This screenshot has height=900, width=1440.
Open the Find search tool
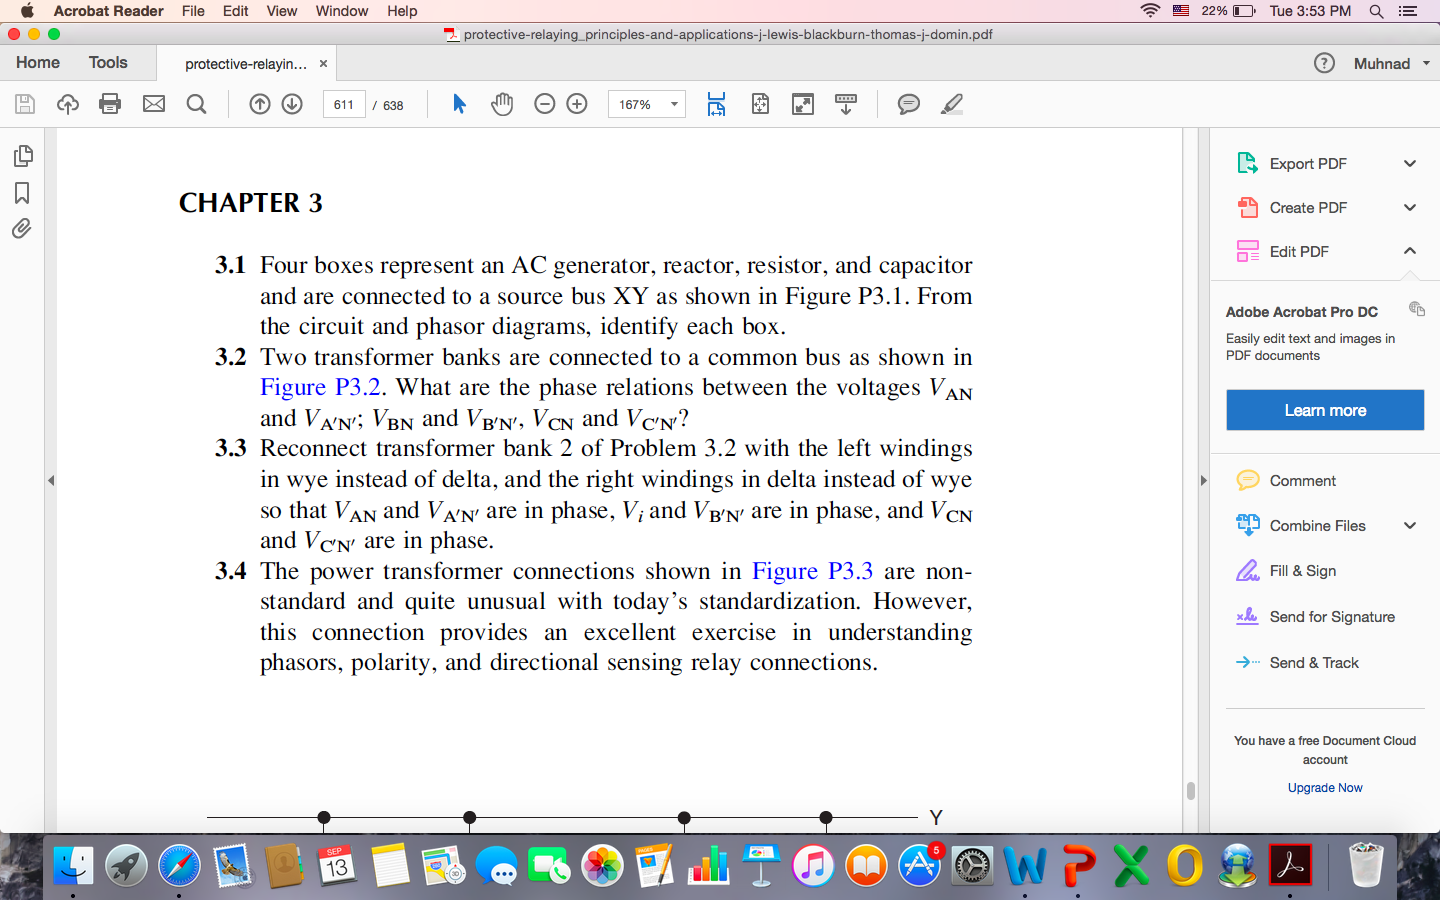[196, 103]
